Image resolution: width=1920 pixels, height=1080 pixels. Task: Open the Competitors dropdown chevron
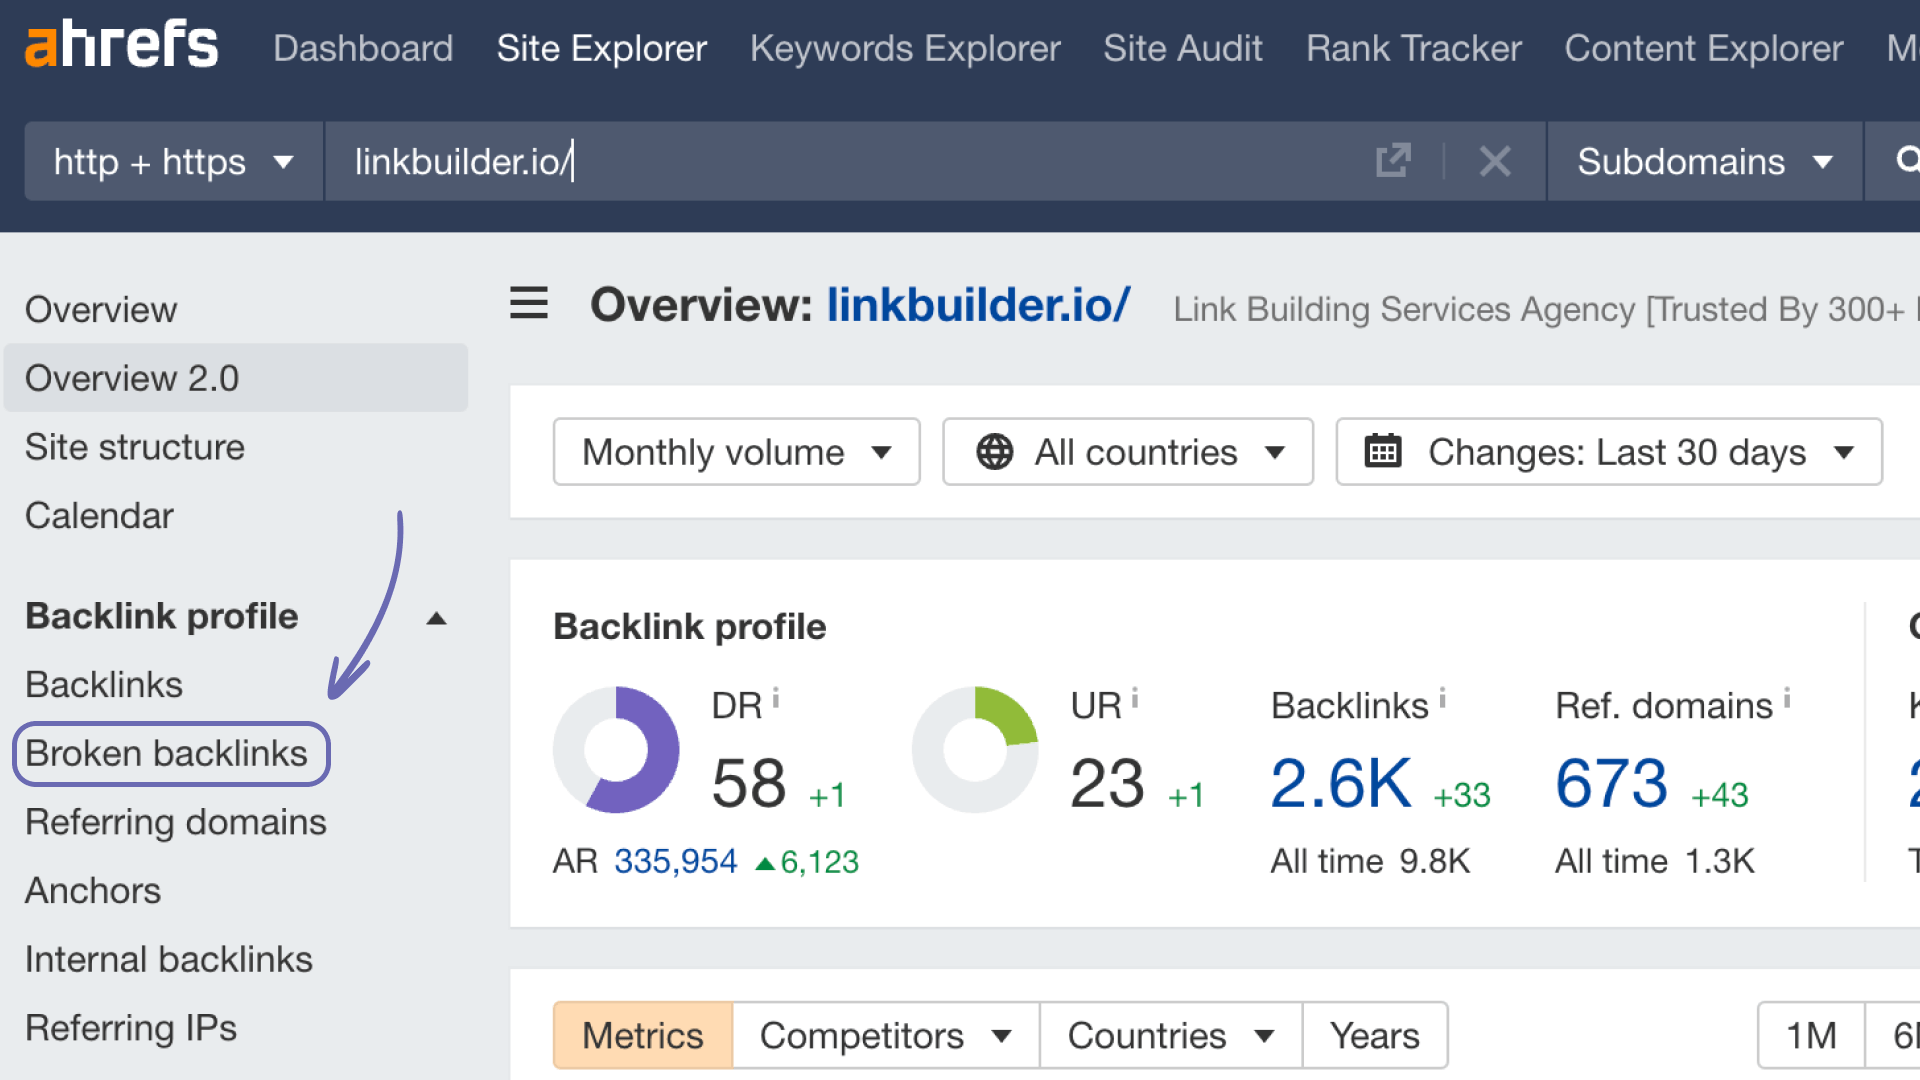click(x=1003, y=1036)
